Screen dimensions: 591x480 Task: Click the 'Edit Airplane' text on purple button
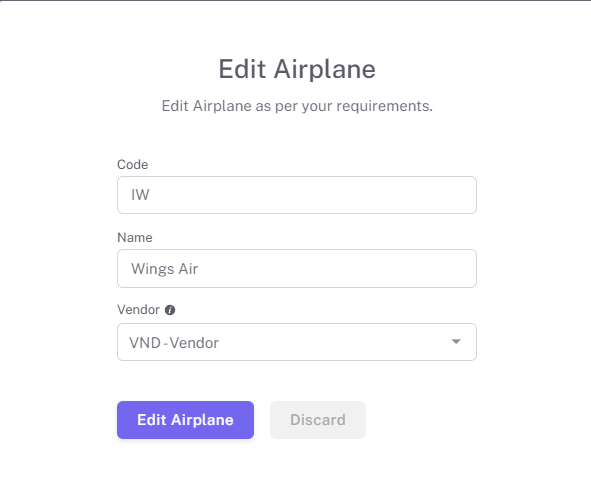pyautogui.click(x=185, y=420)
